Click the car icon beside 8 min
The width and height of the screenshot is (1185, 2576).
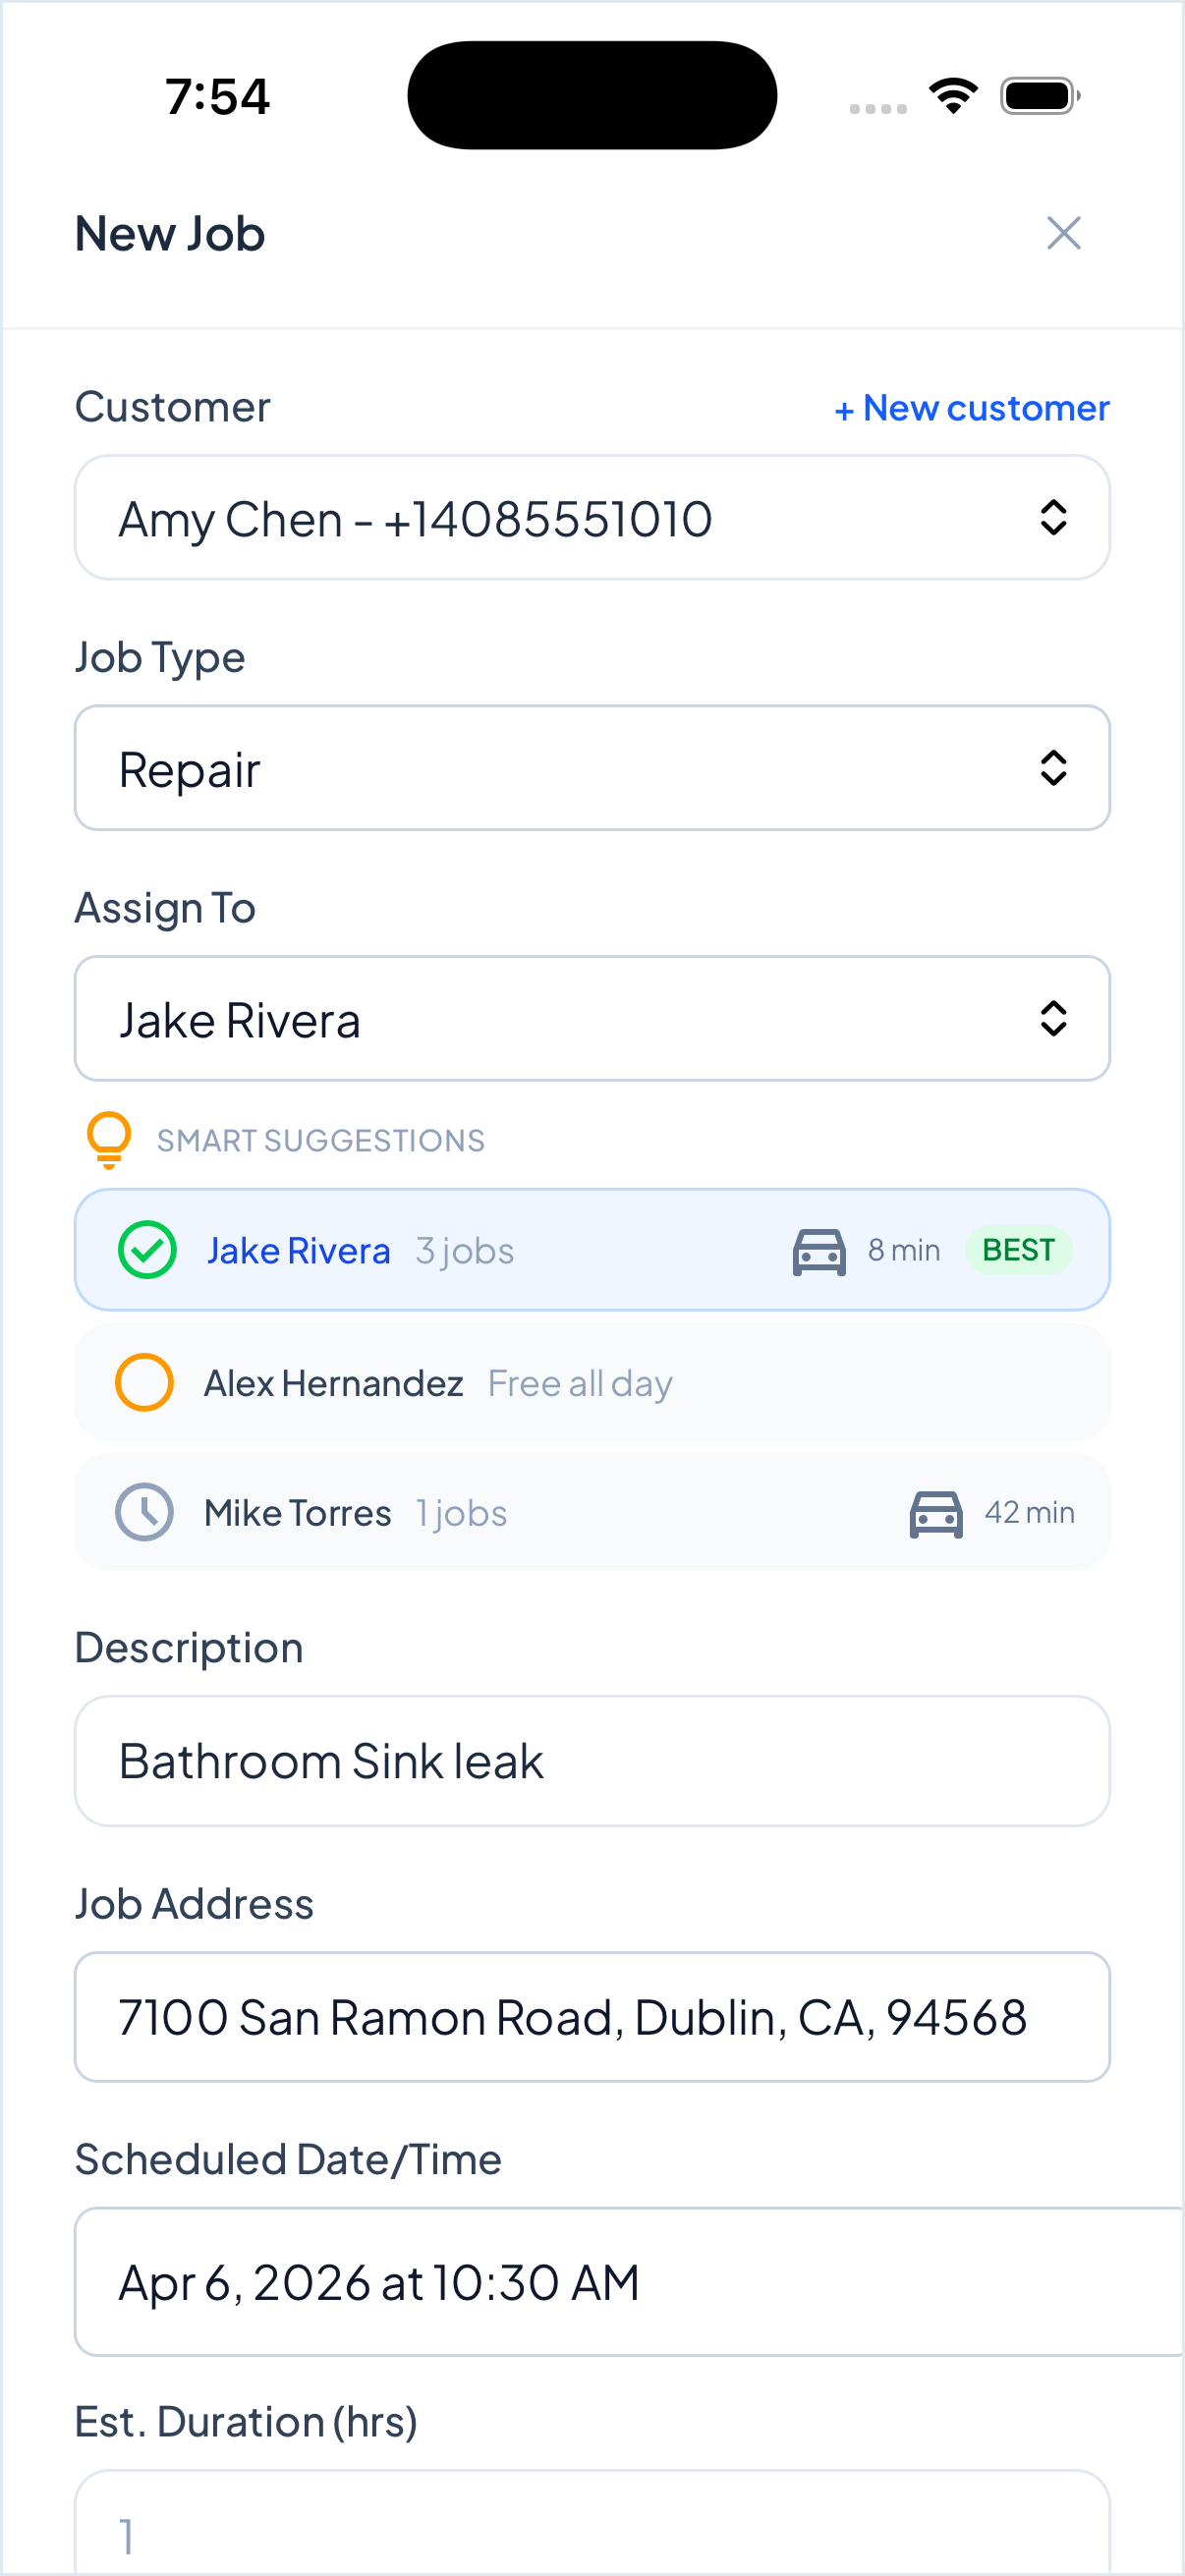point(819,1251)
